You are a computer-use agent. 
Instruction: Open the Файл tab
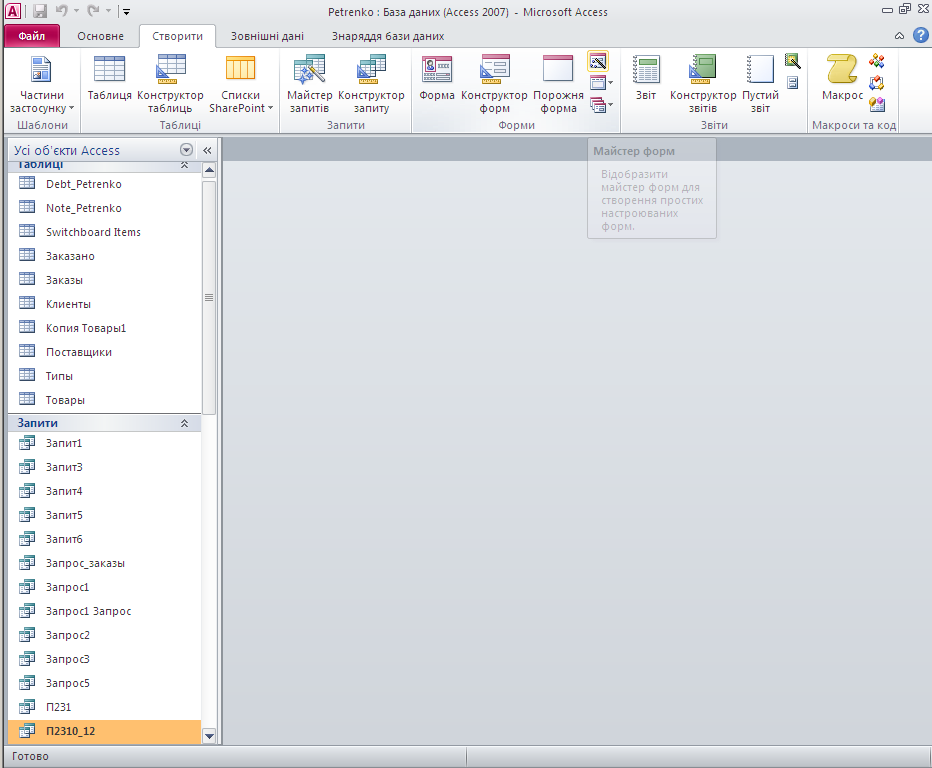click(x=31, y=36)
